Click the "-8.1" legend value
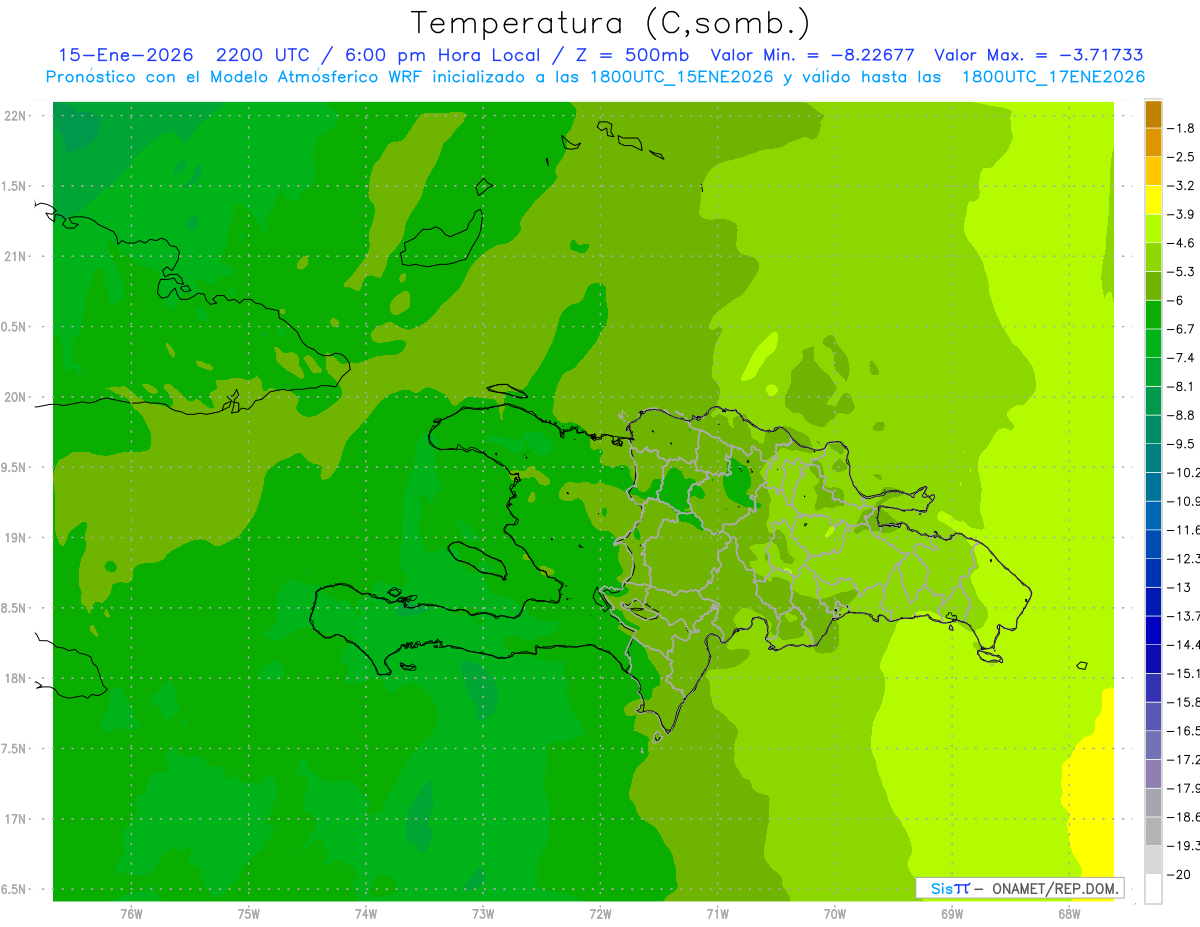1200x927 pixels. 1182,386
